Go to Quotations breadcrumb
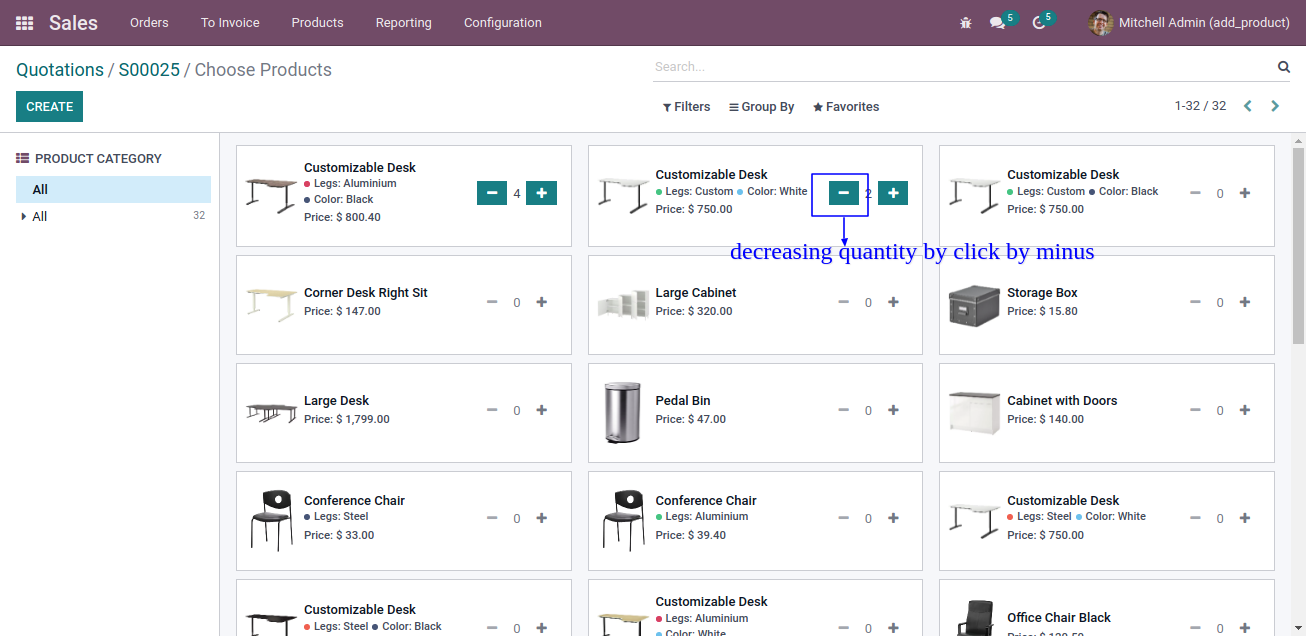This screenshot has height=636, width=1306. [x=60, y=70]
